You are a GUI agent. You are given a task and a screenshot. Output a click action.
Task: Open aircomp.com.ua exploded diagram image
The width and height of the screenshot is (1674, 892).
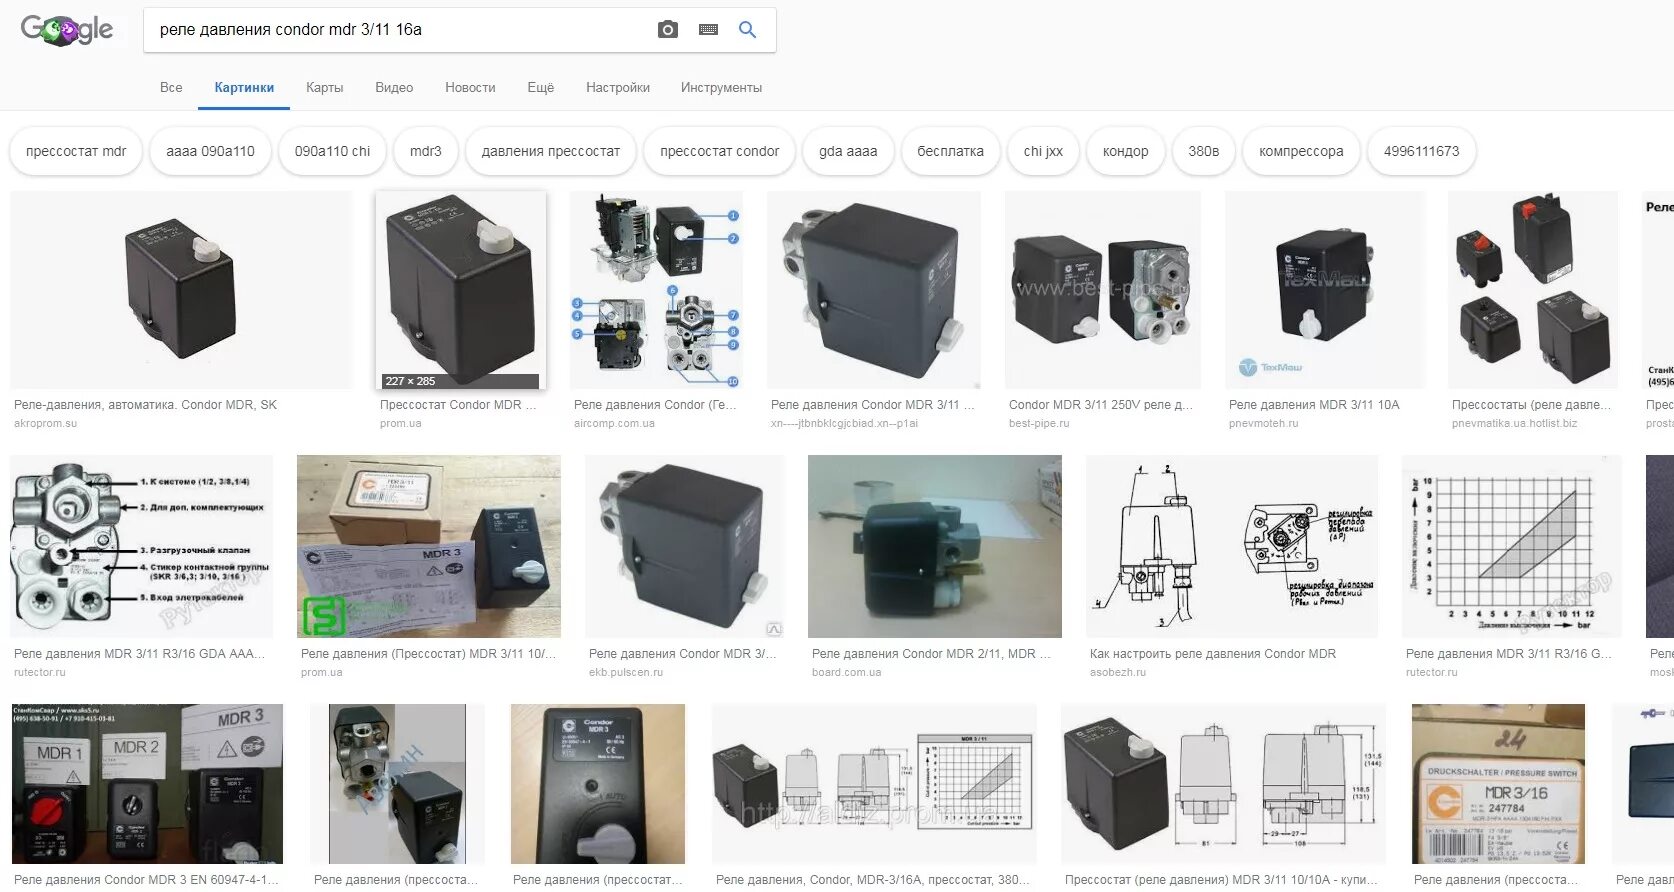click(656, 290)
